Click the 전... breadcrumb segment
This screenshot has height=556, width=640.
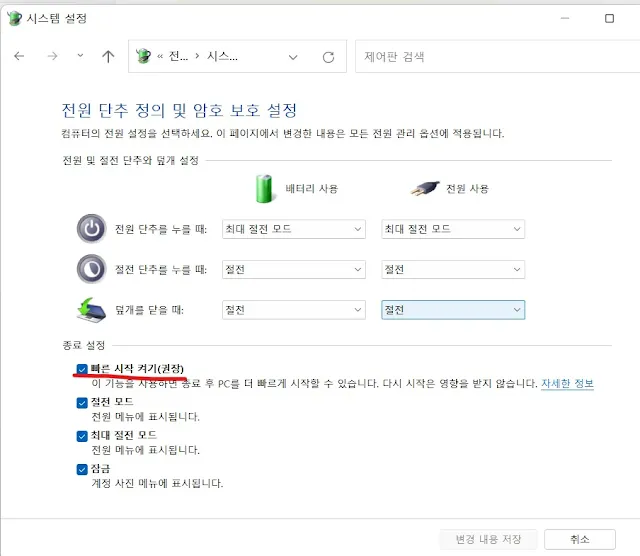[x=178, y=56]
